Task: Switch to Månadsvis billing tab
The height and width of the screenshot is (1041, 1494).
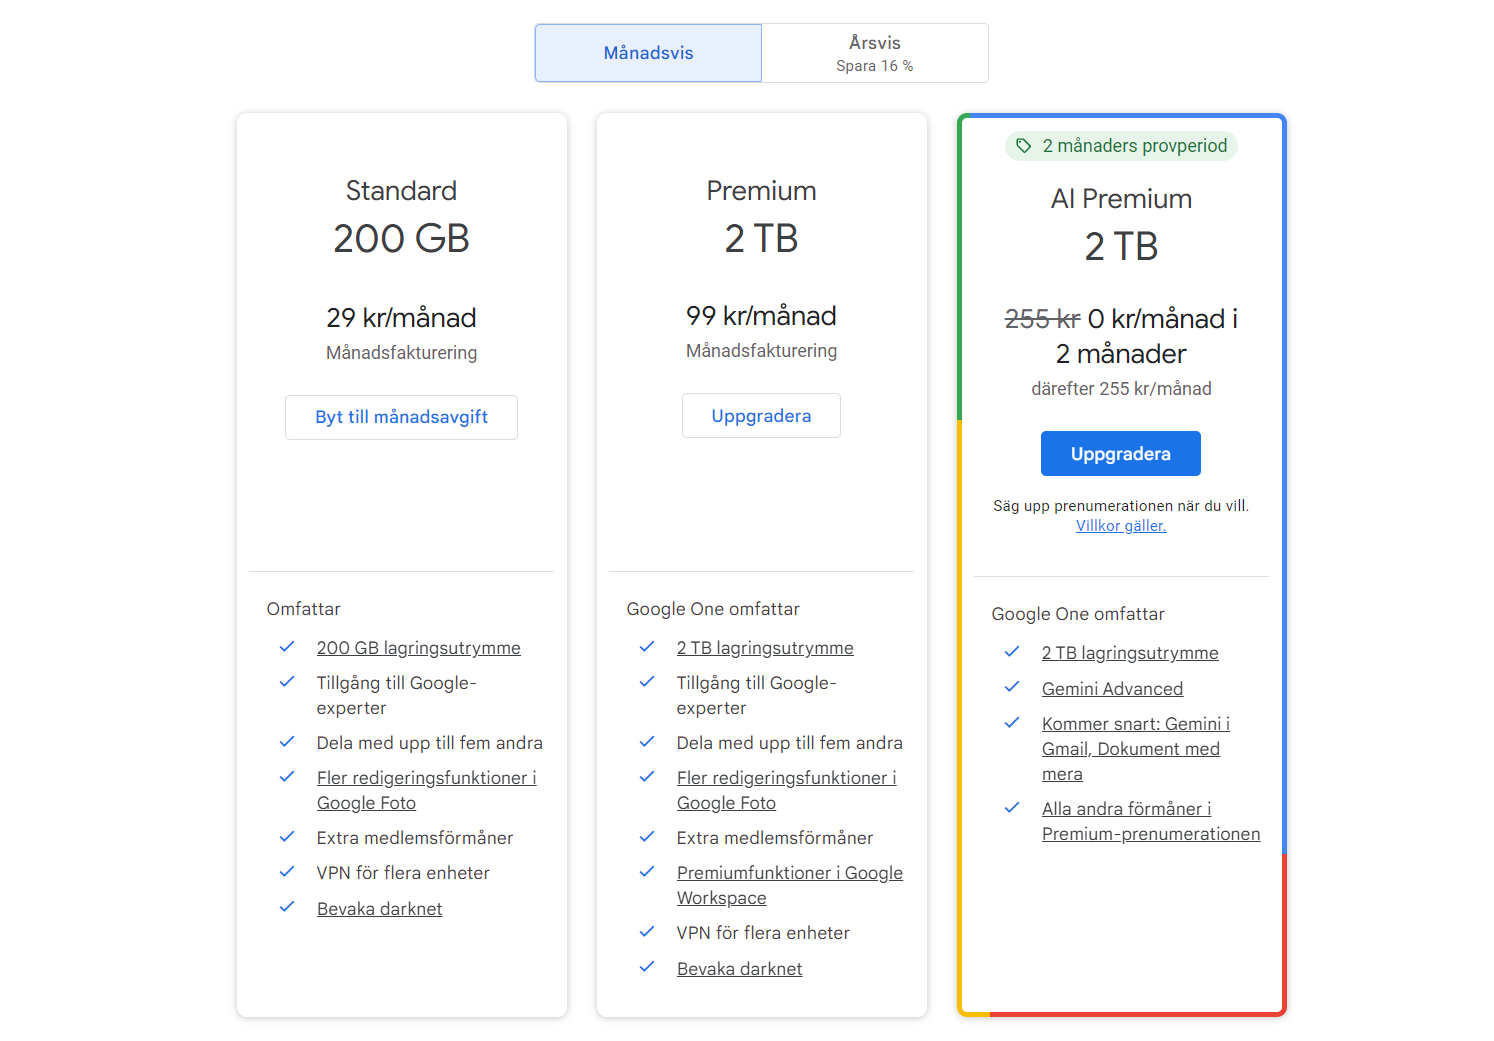Action: [648, 53]
